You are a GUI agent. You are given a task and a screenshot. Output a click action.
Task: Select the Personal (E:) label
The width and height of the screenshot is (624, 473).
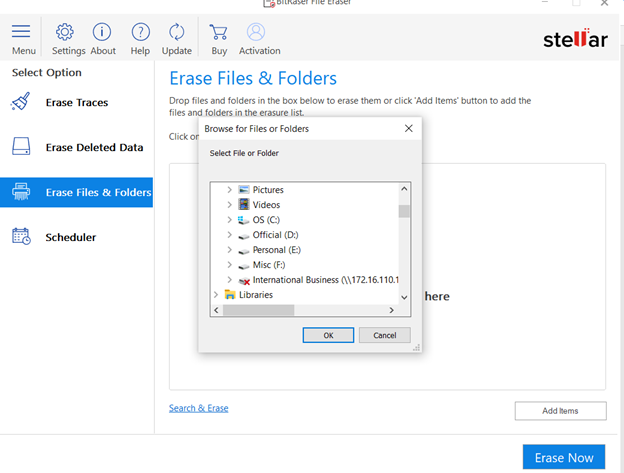click(277, 250)
